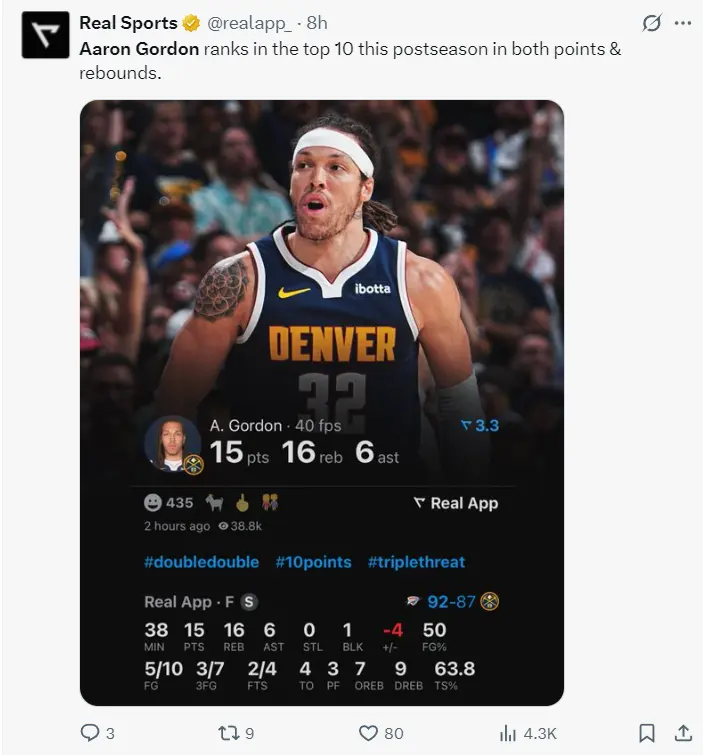Click the A. Gordon circular headshot
Screen dimensions: 703x755
(x=173, y=443)
